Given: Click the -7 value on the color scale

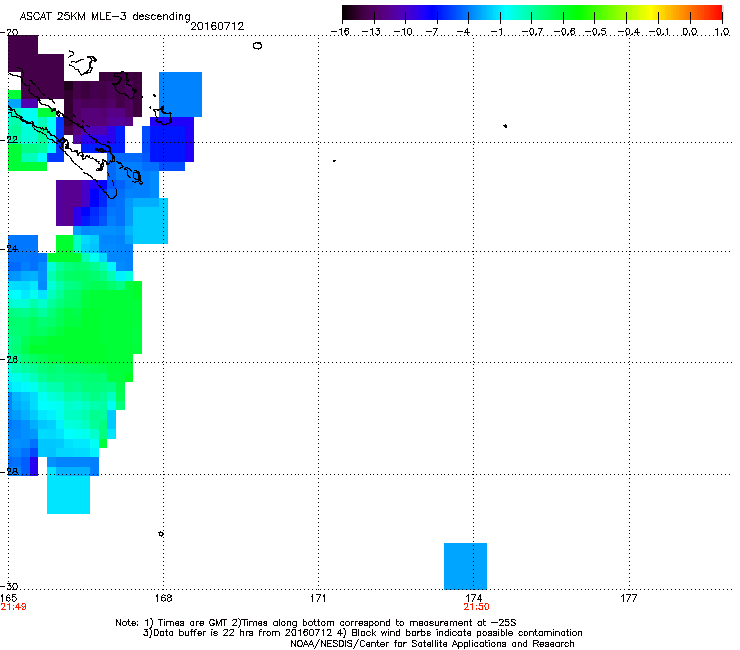Looking at the screenshot, I should [x=432, y=32].
